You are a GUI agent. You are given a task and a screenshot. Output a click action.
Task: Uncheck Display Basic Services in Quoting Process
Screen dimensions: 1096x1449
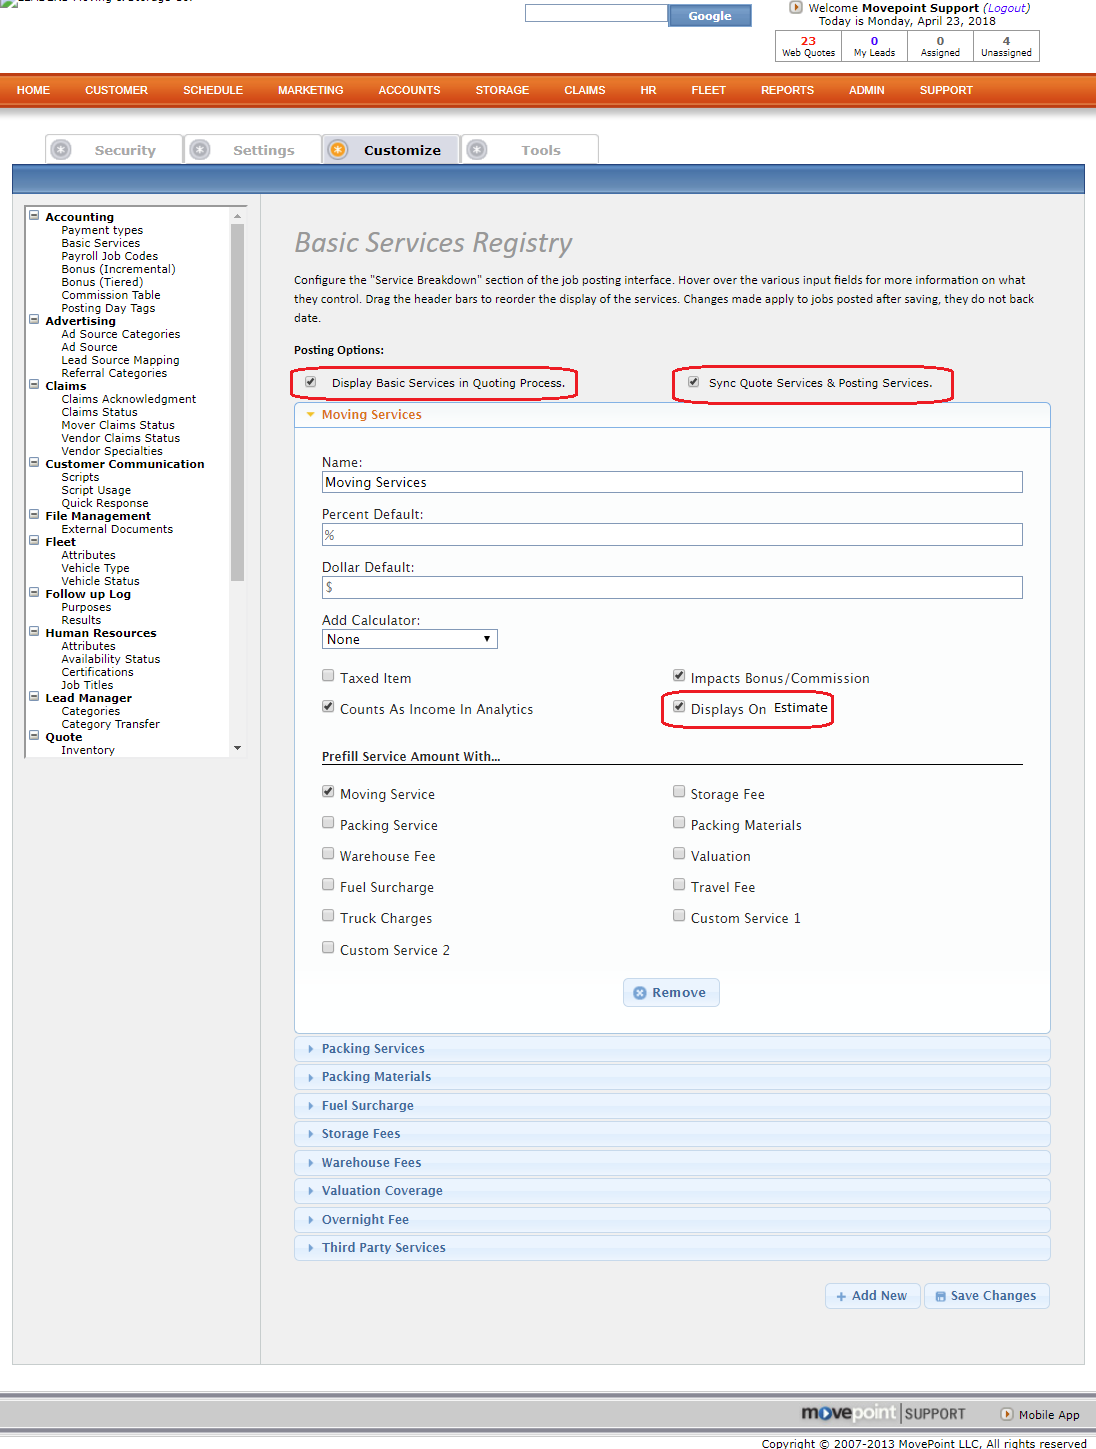coord(311,382)
